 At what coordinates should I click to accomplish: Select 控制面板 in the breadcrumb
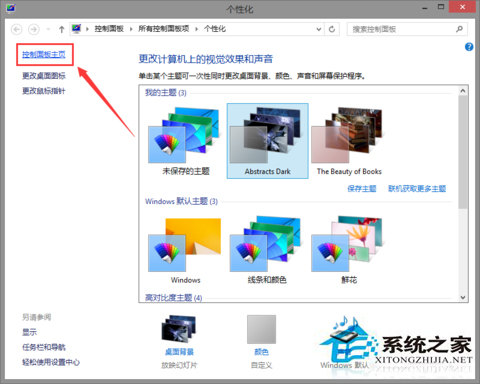[x=109, y=29]
